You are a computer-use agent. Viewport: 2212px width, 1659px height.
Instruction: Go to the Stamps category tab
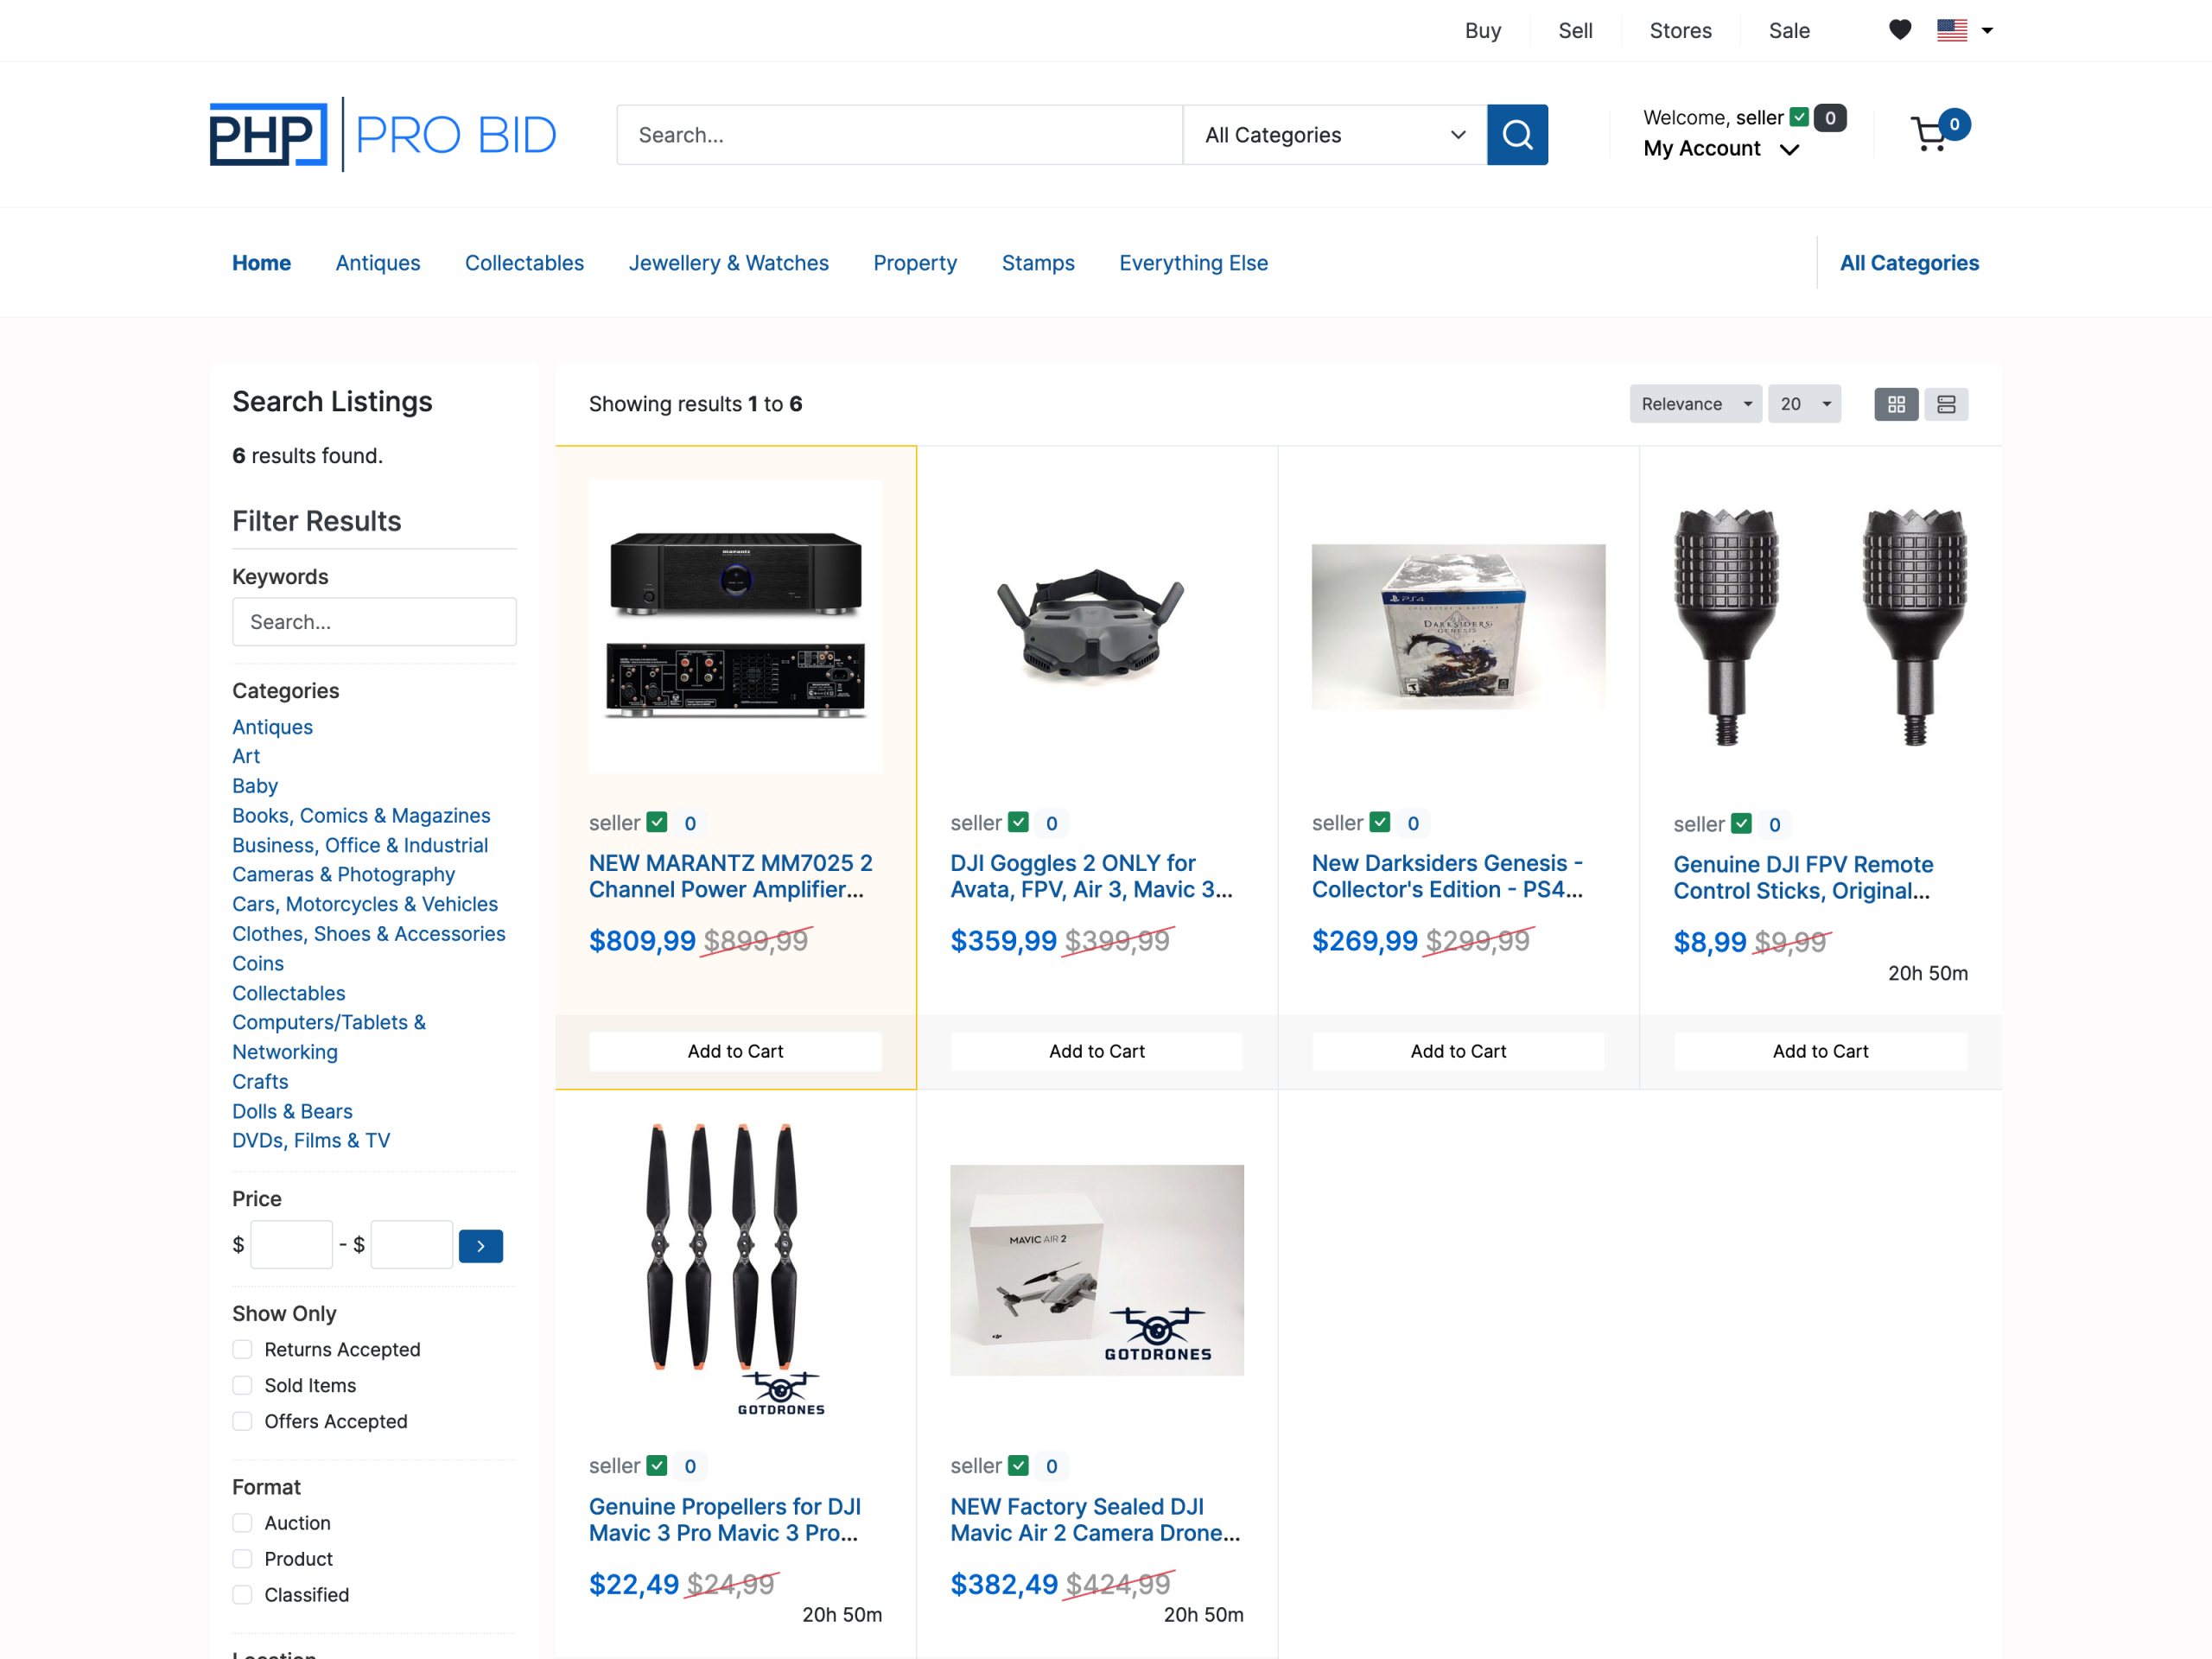click(x=1037, y=263)
